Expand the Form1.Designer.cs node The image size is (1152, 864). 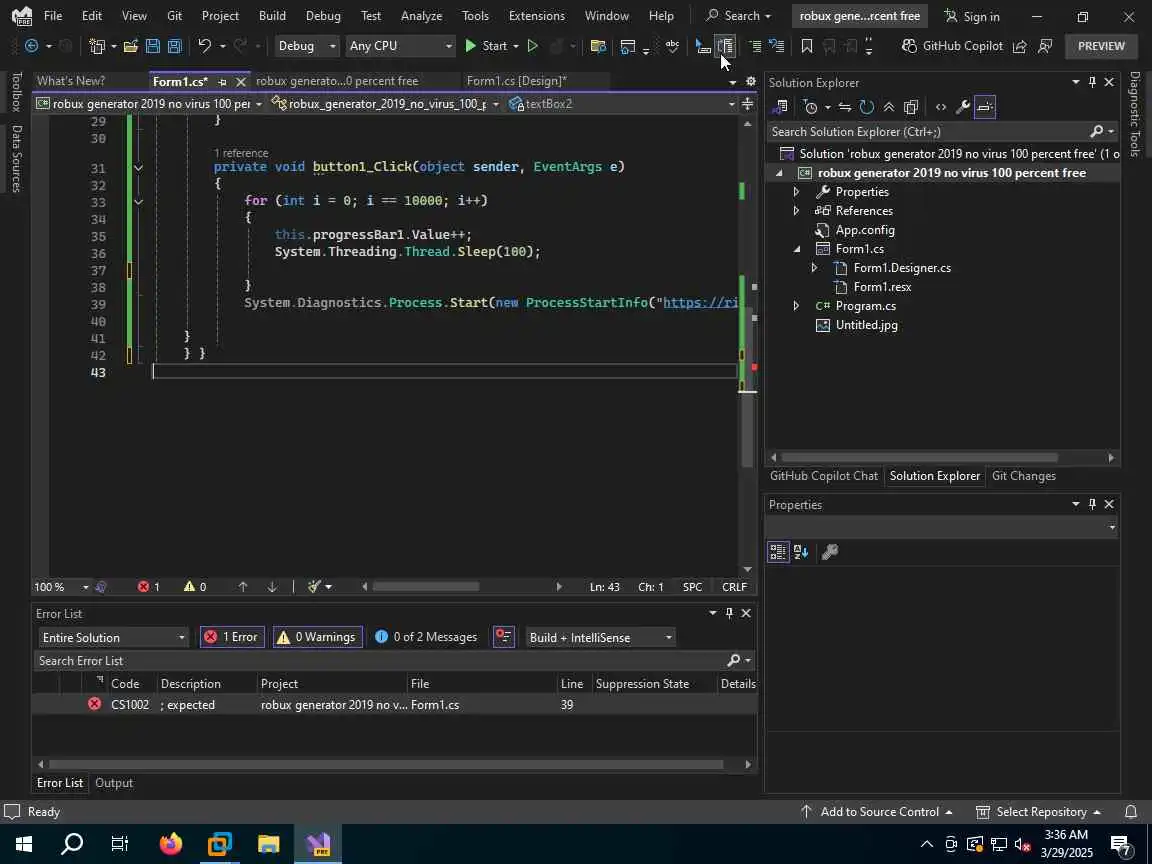814,268
